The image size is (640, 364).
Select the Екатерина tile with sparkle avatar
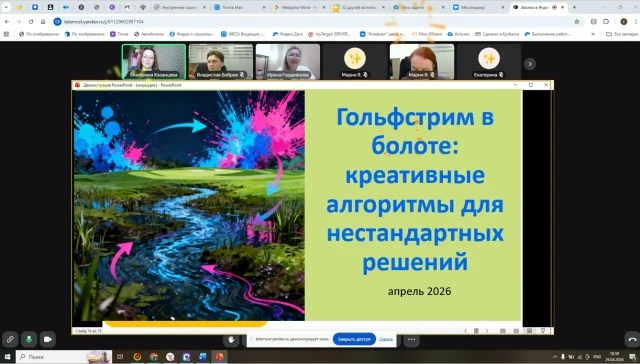(489, 62)
